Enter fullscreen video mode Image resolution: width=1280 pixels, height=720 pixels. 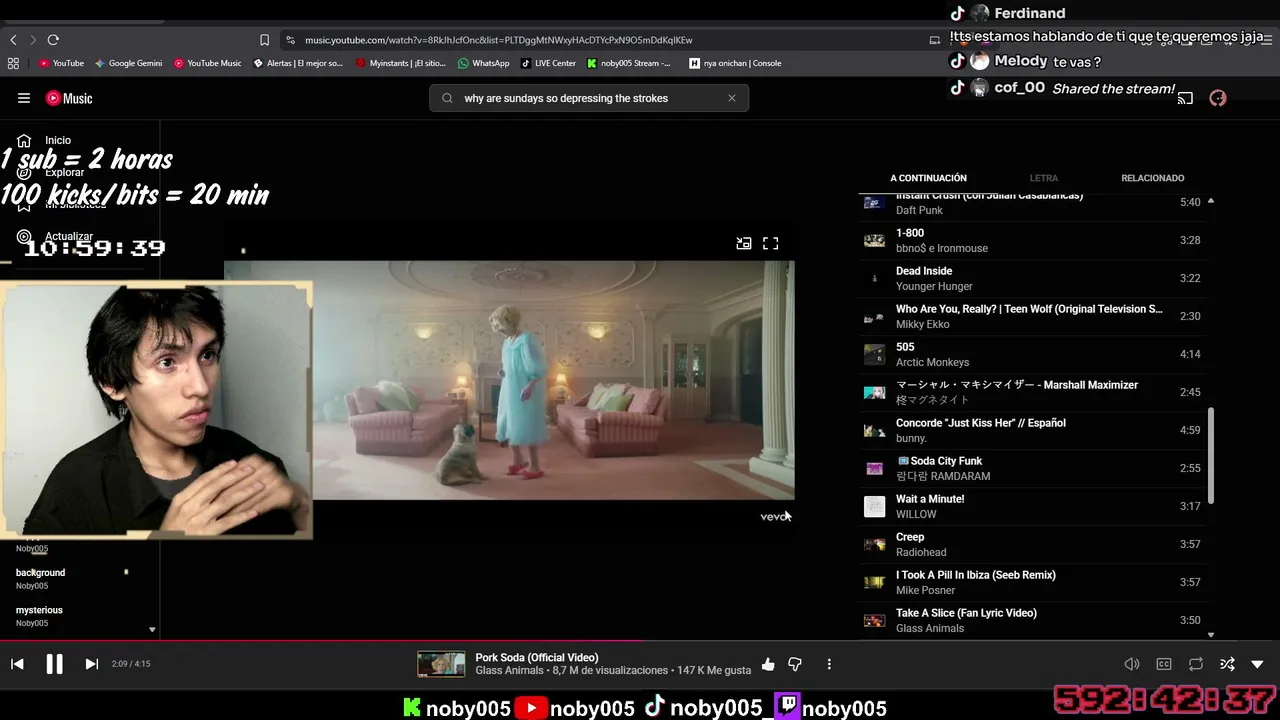click(x=771, y=243)
